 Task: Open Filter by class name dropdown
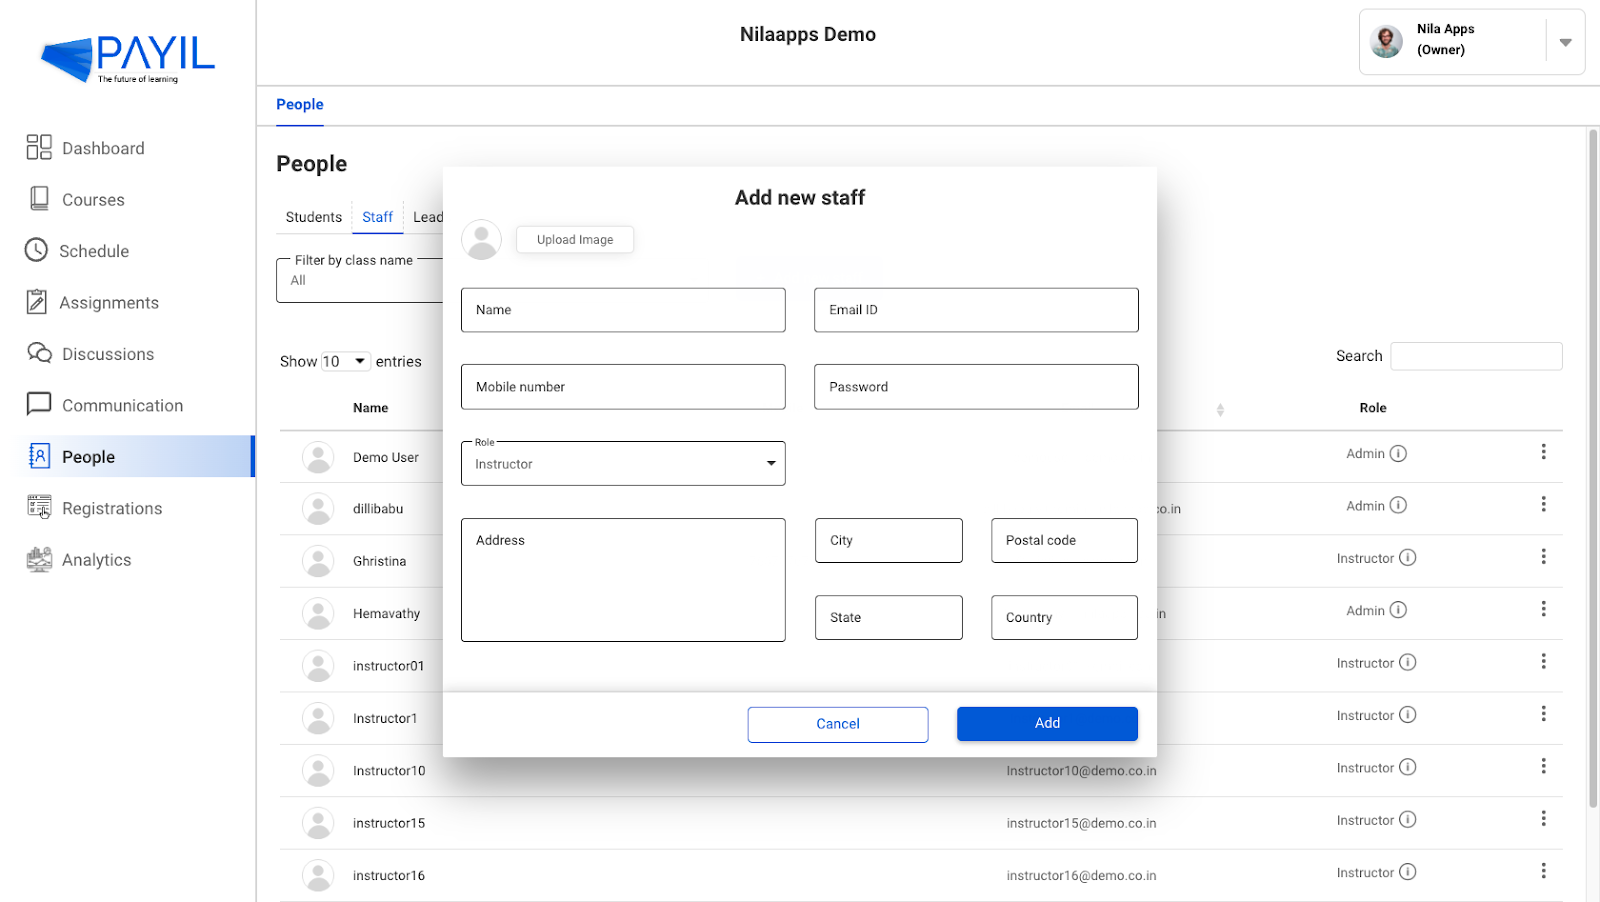360,280
